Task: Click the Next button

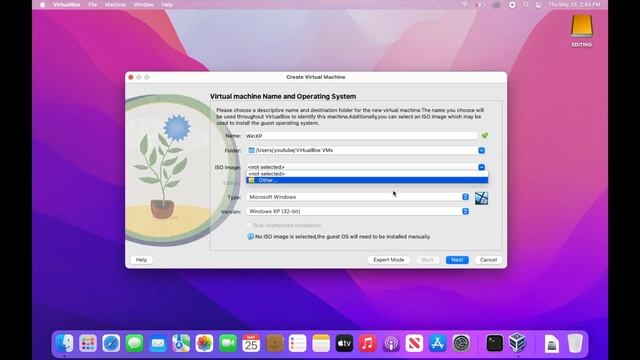Action: 457,260
